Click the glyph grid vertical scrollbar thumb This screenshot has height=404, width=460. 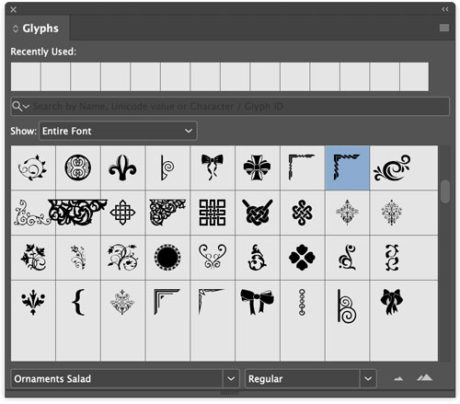tap(445, 191)
